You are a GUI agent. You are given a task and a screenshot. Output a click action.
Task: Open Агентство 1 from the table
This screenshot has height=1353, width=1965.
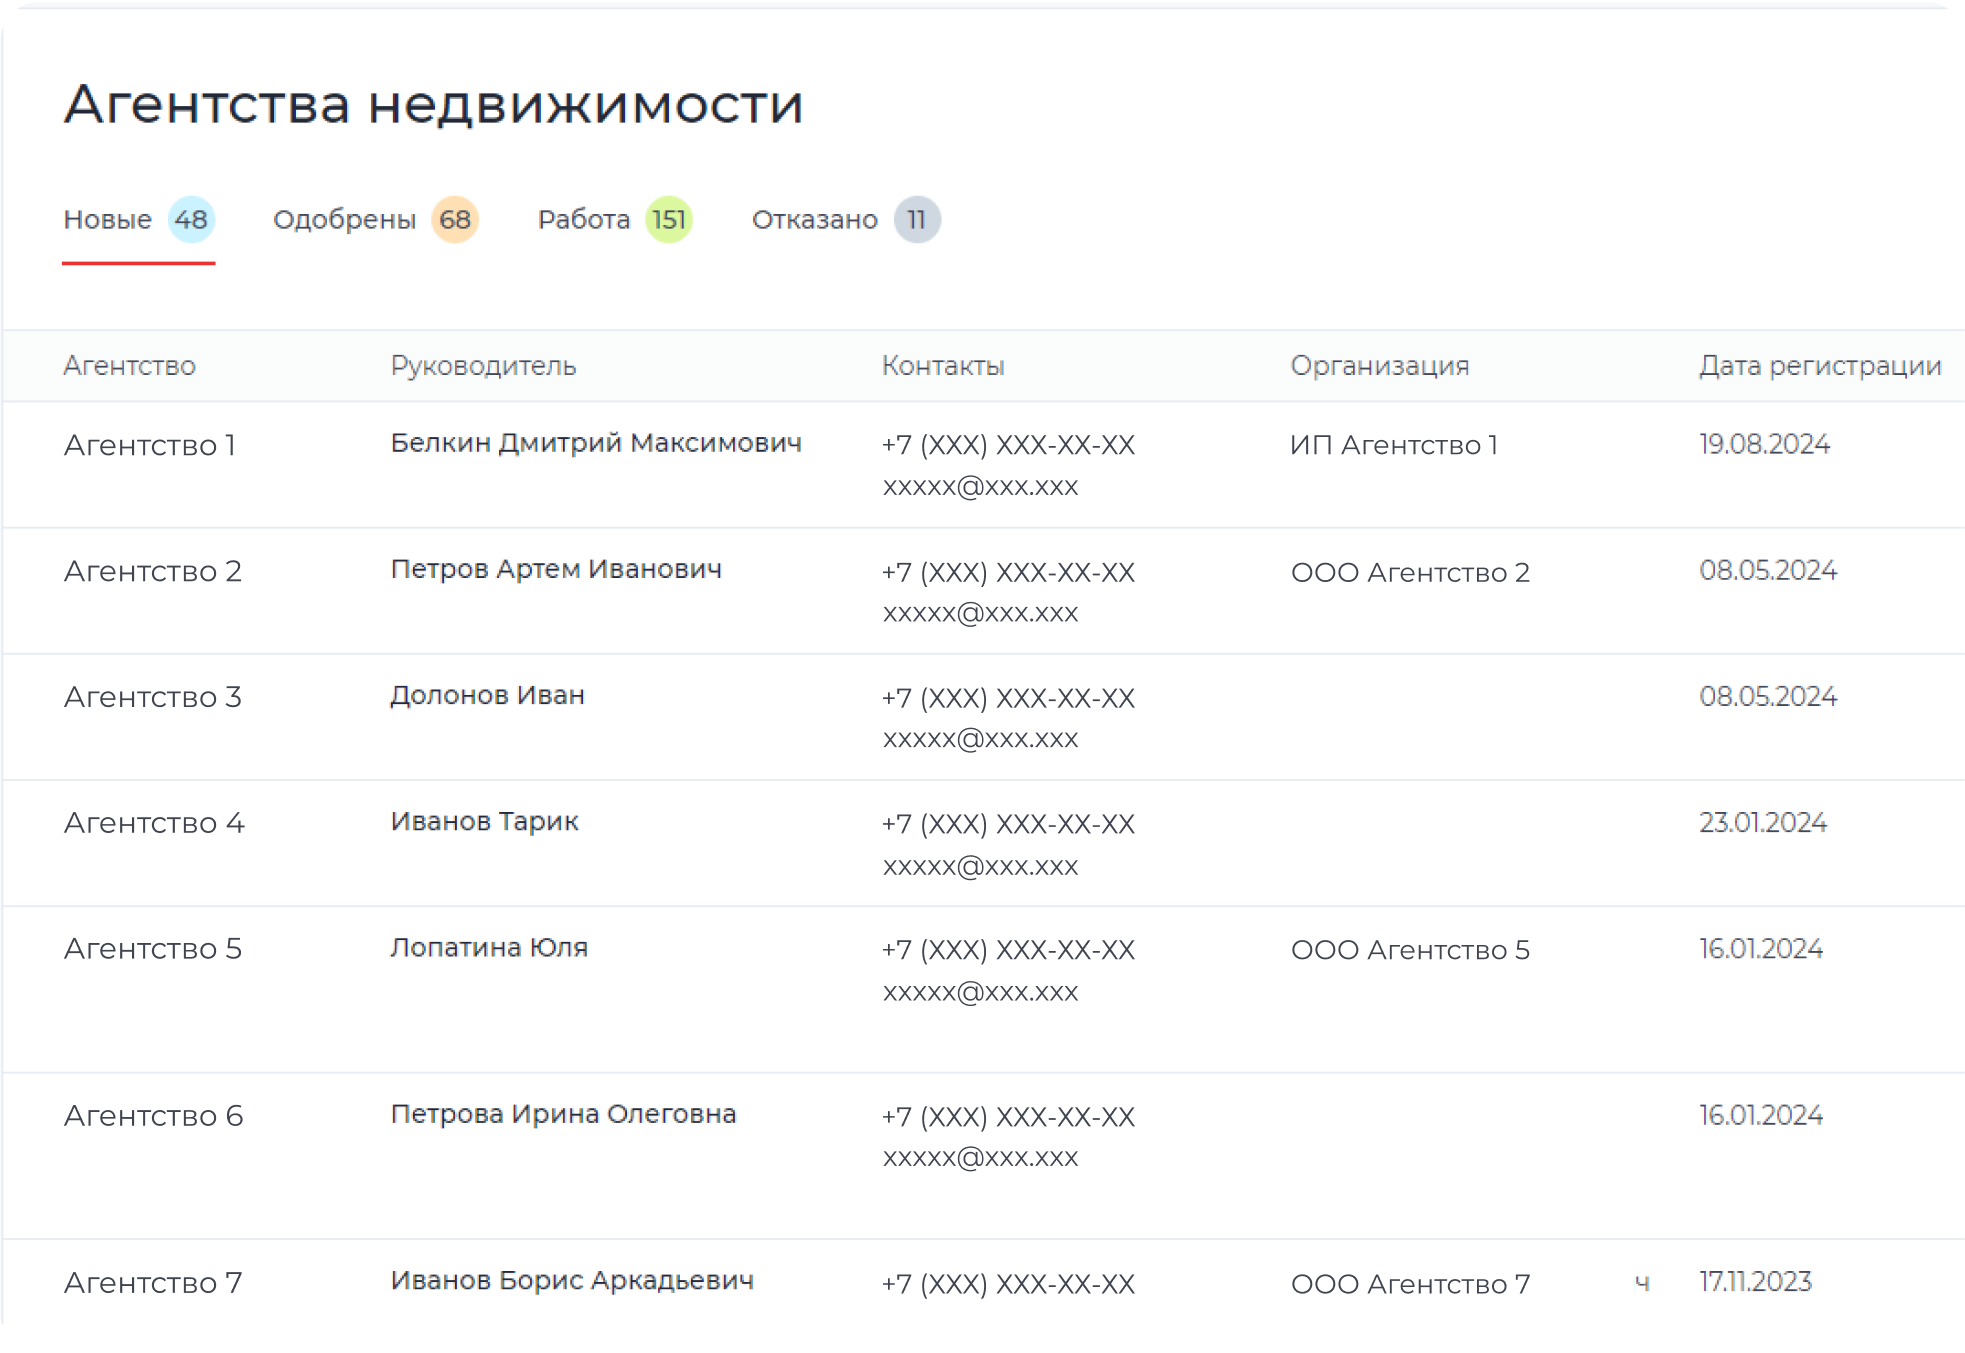coord(151,446)
